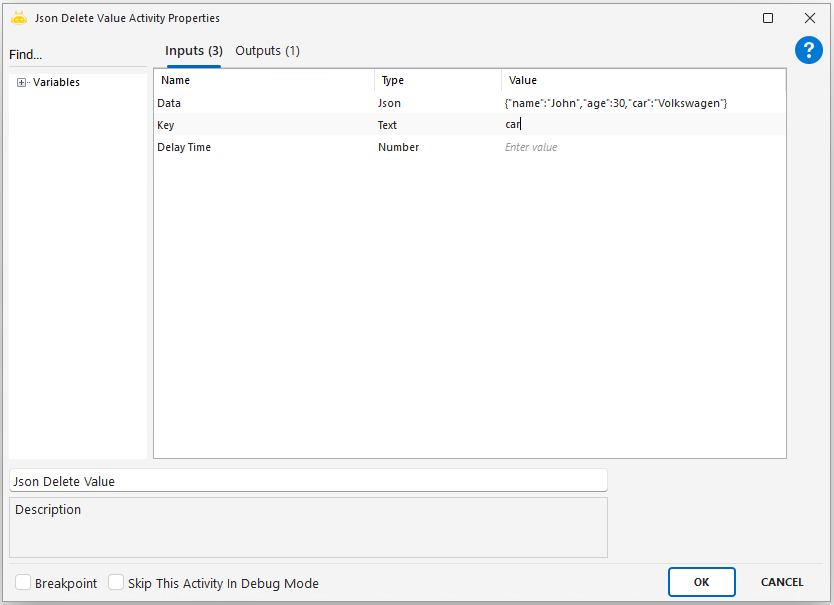Image resolution: width=834 pixels, height=605 pixels.
Task: Click the Name column header
Action: [x=264, y=80]
